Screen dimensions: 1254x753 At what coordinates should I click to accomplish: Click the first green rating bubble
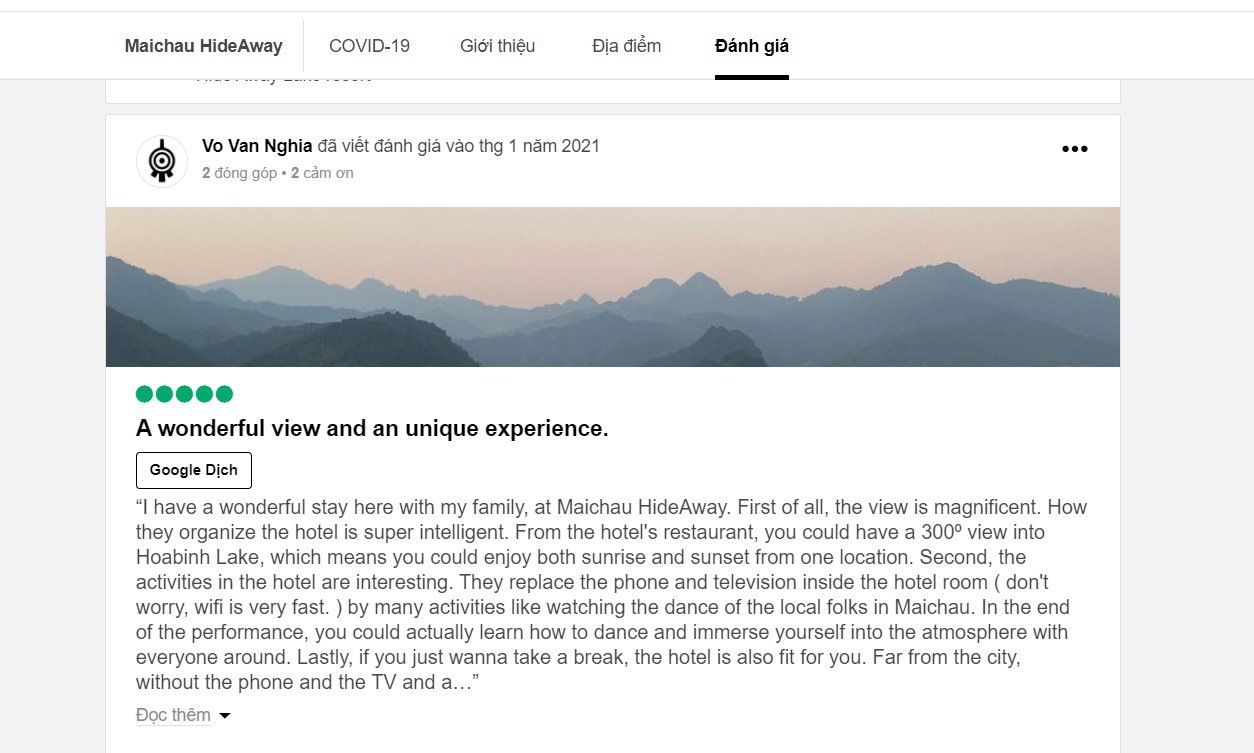(x=145, y=394)
